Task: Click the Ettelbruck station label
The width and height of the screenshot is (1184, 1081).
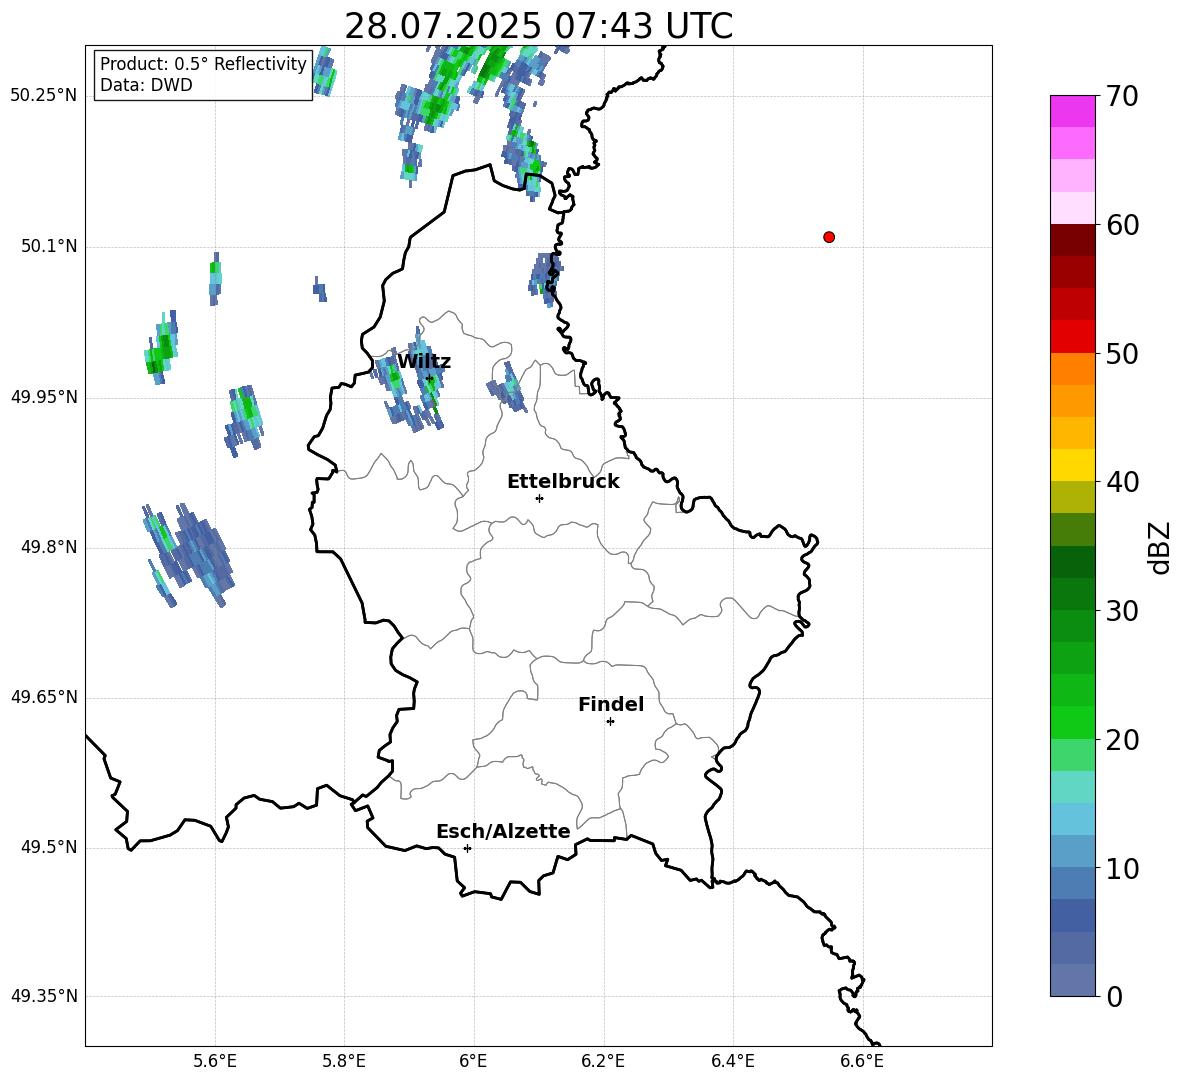Action: (x=563, y=482)
